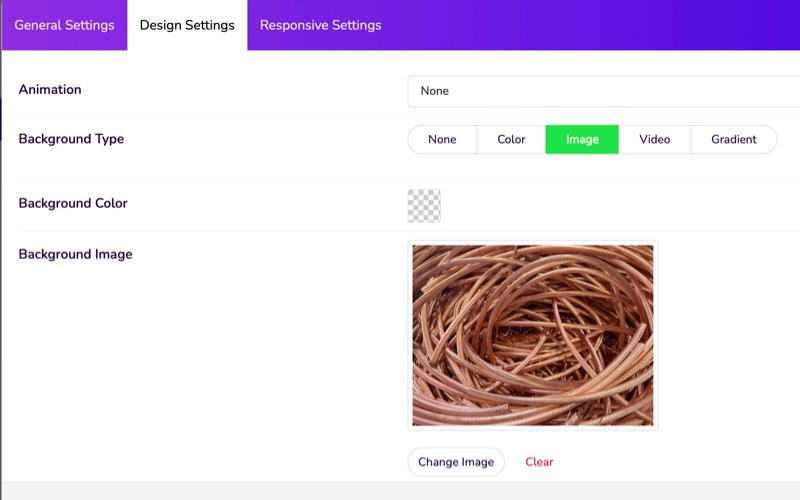Go to the Responsive Settings tab

coord(320,25)
